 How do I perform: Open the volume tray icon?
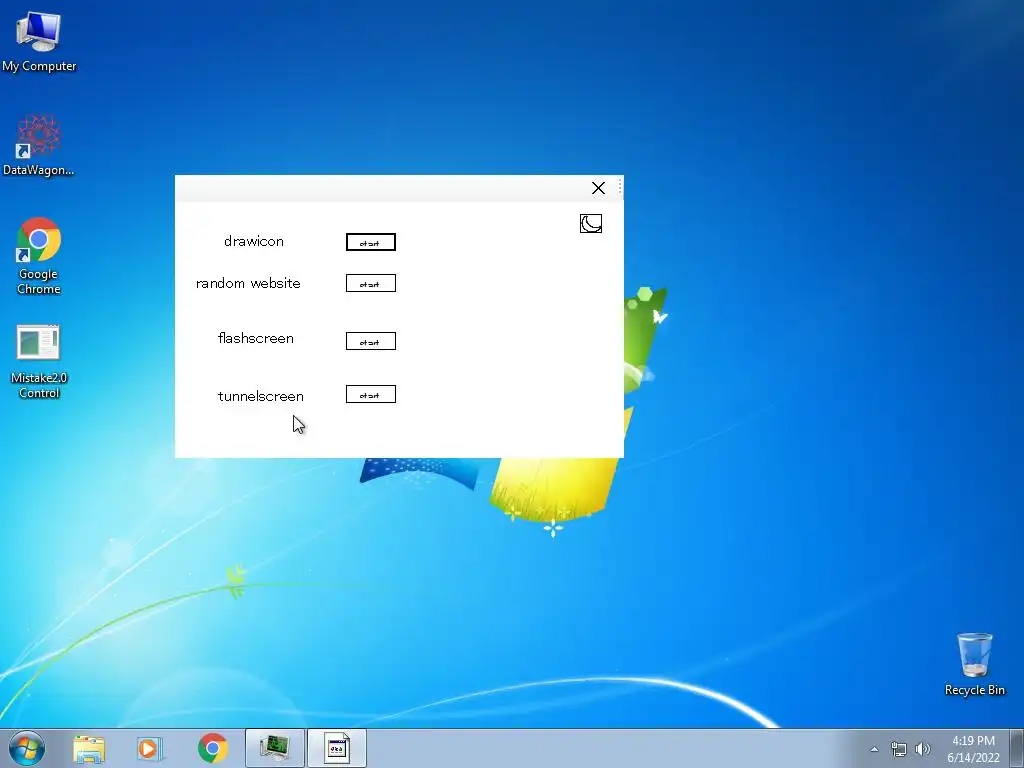[922, 749]
